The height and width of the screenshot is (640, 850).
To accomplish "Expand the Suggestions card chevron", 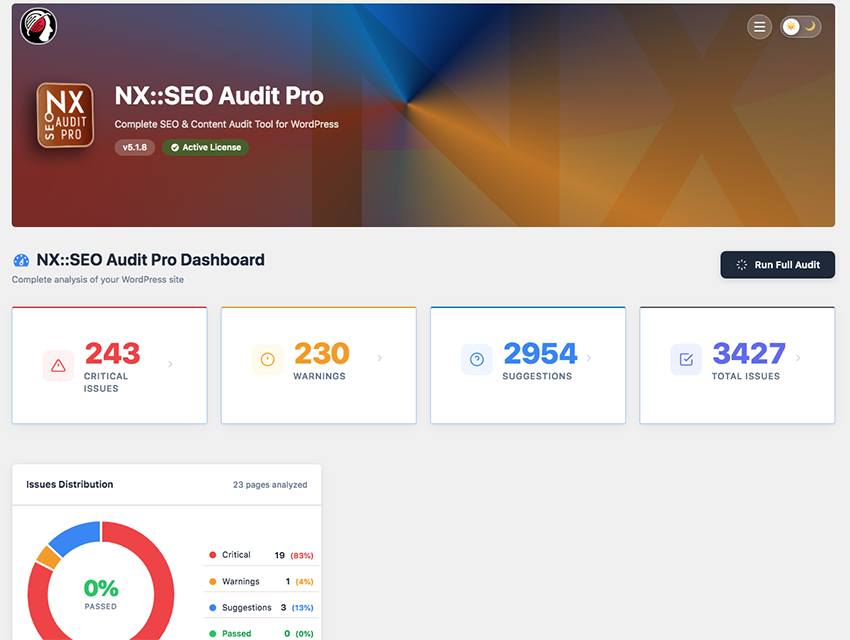I will 589,358.
